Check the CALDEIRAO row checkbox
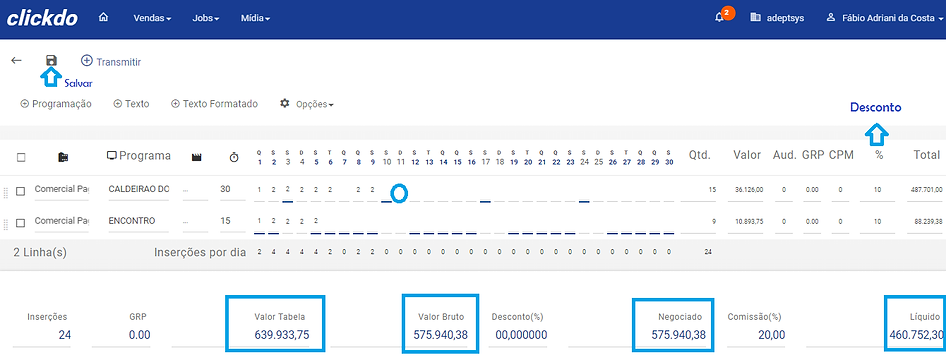The image size is (946, 360). (20, 191)
